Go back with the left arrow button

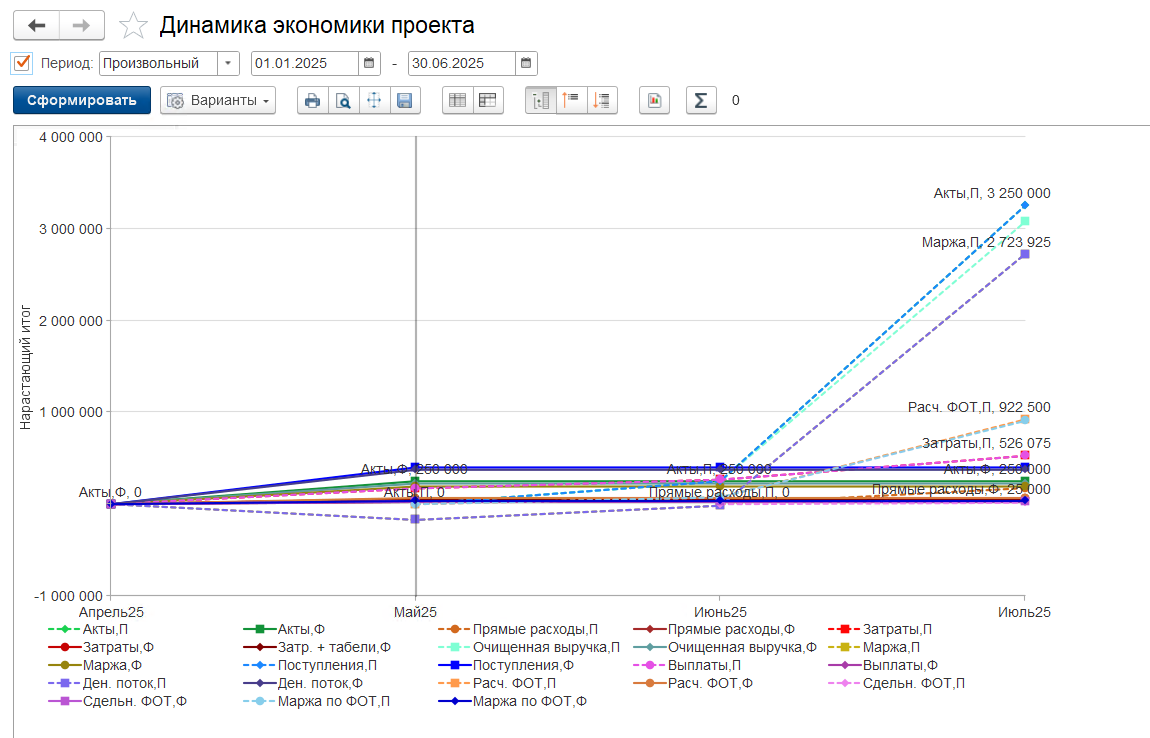pos(36,26)
